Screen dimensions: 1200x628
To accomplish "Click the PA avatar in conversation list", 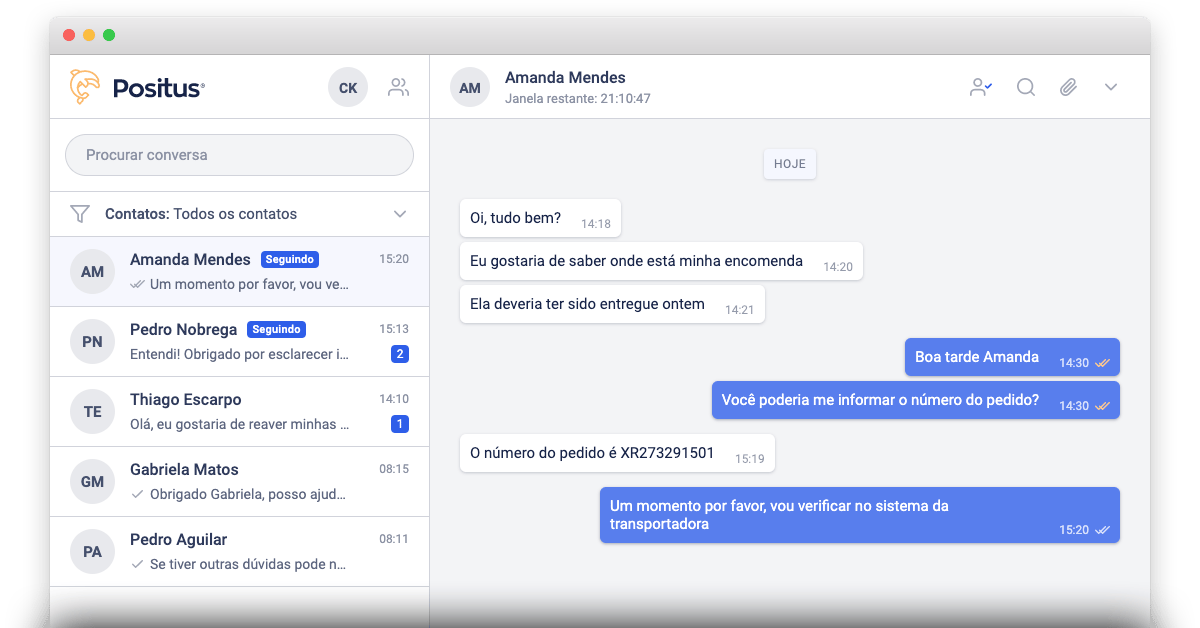I will (x=92, y=552).
